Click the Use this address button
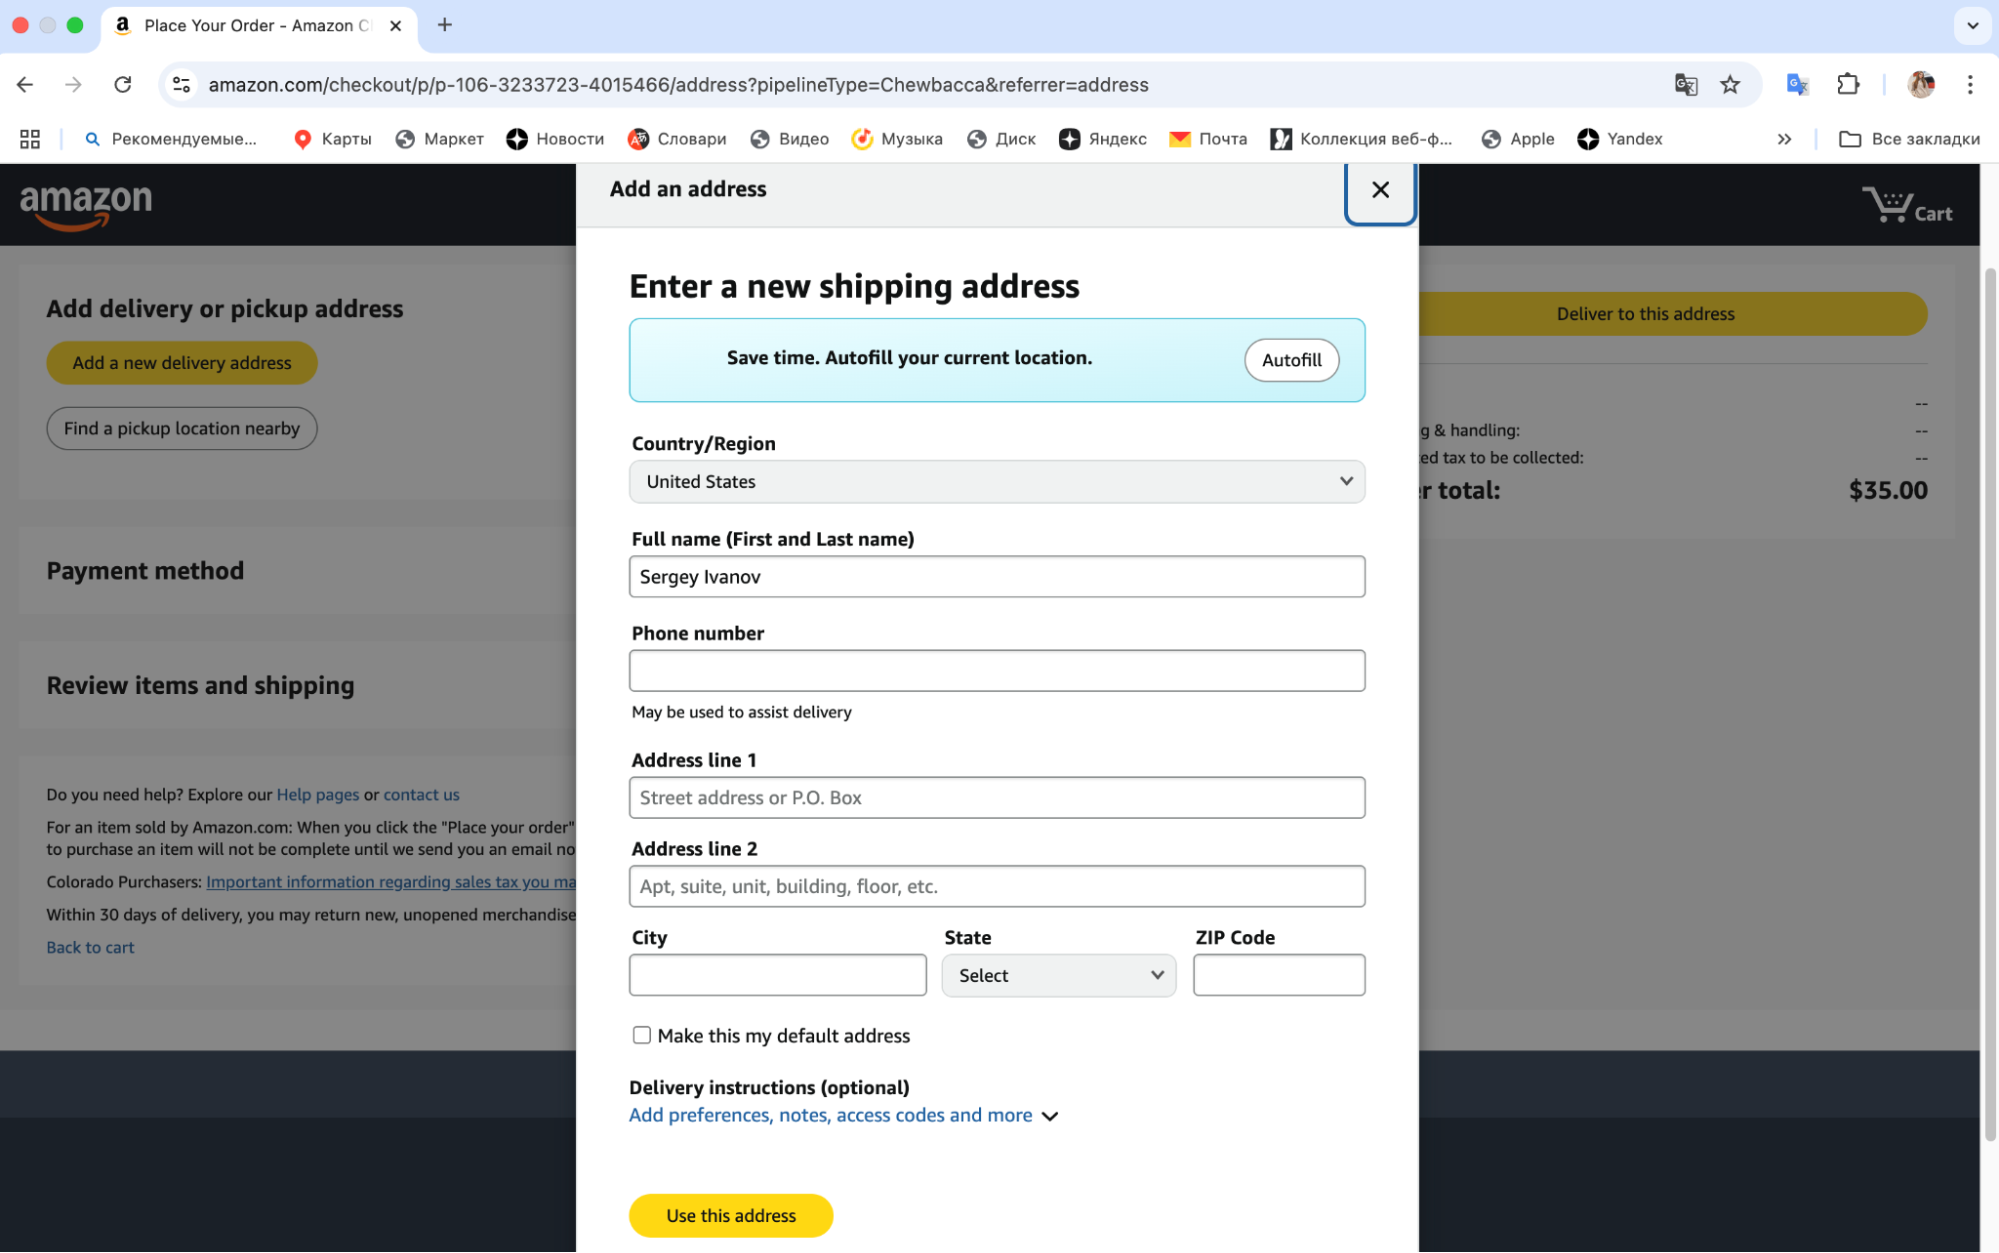This screenshot has height=1253, width=1999. tap(731, 1215)
